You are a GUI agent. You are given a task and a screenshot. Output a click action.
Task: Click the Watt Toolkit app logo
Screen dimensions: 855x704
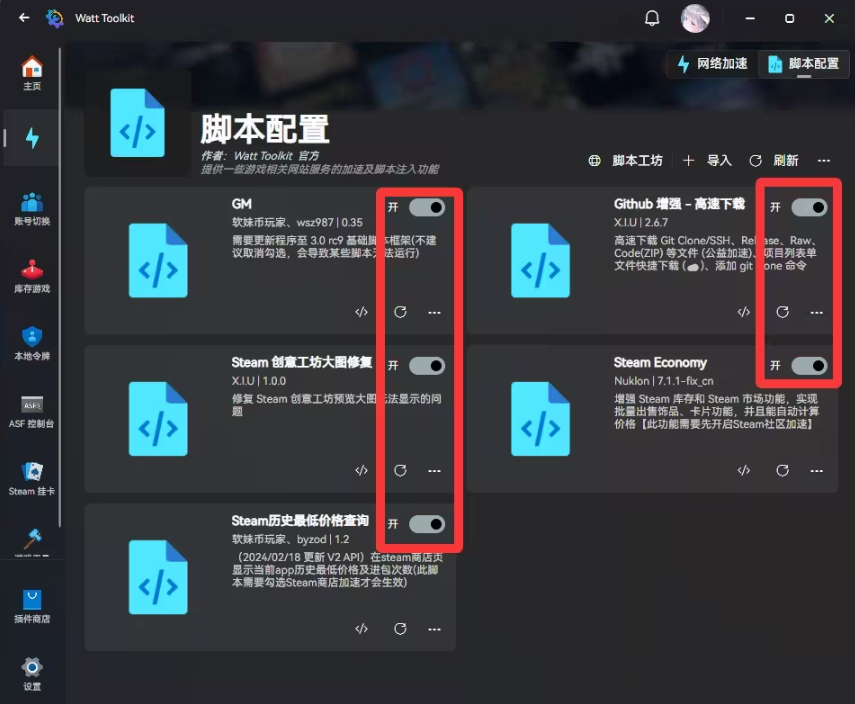tap(55, 18)
